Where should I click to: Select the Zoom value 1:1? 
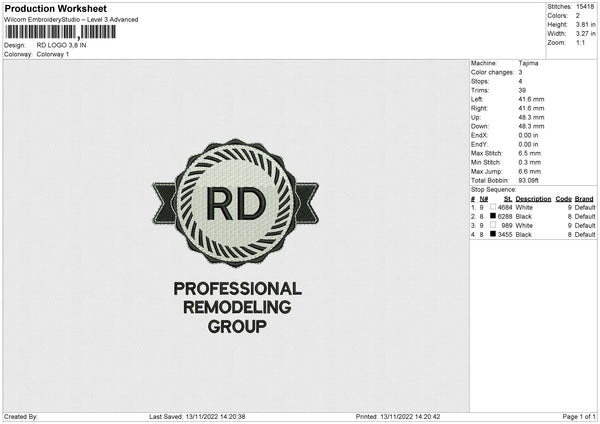click(580, 42)
